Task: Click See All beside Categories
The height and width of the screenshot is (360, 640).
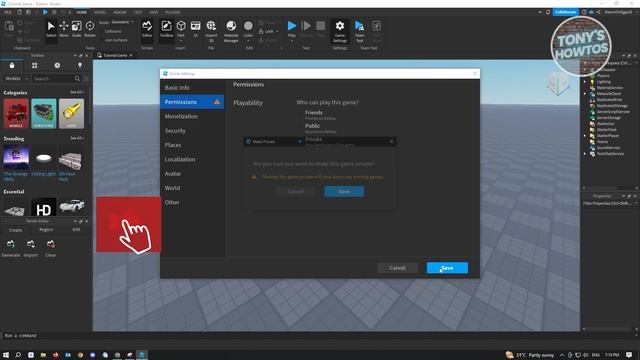Action: pyautogui.click(x=77, y=92)
